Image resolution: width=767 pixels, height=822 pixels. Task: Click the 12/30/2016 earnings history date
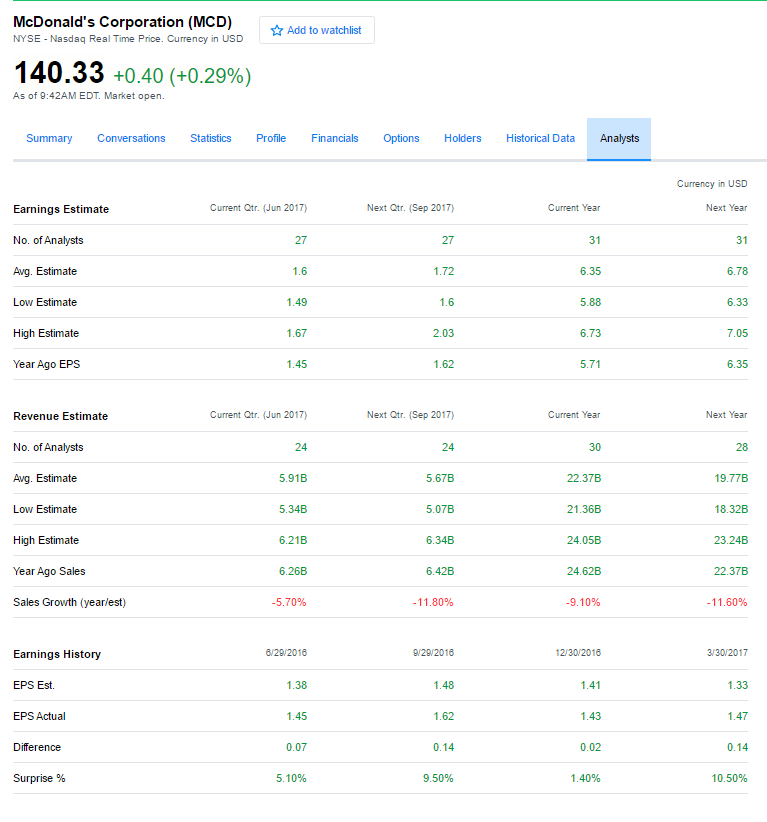(x=578, y=653)
